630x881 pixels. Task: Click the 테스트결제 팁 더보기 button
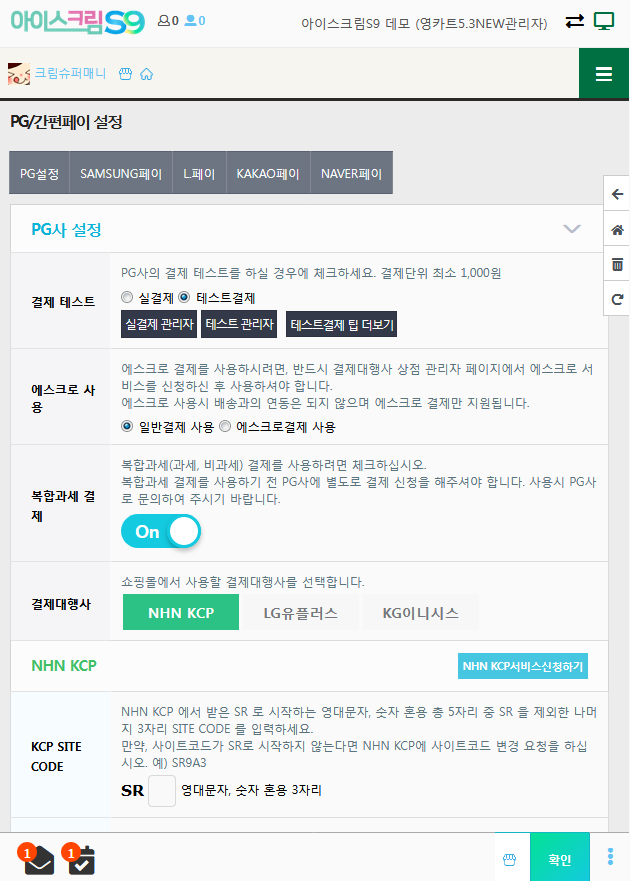tap(342, 324)
